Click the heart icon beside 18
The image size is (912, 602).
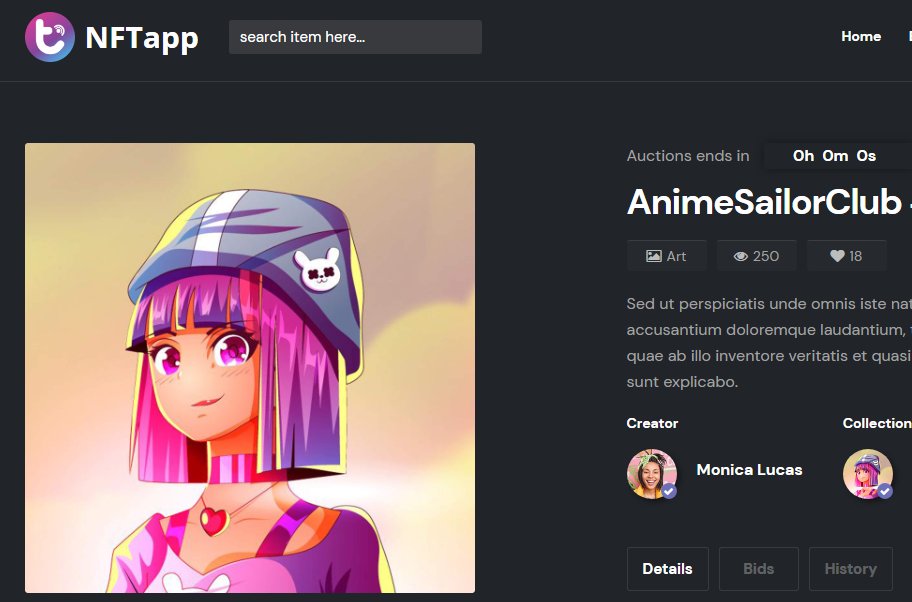[x=837, y=256]
